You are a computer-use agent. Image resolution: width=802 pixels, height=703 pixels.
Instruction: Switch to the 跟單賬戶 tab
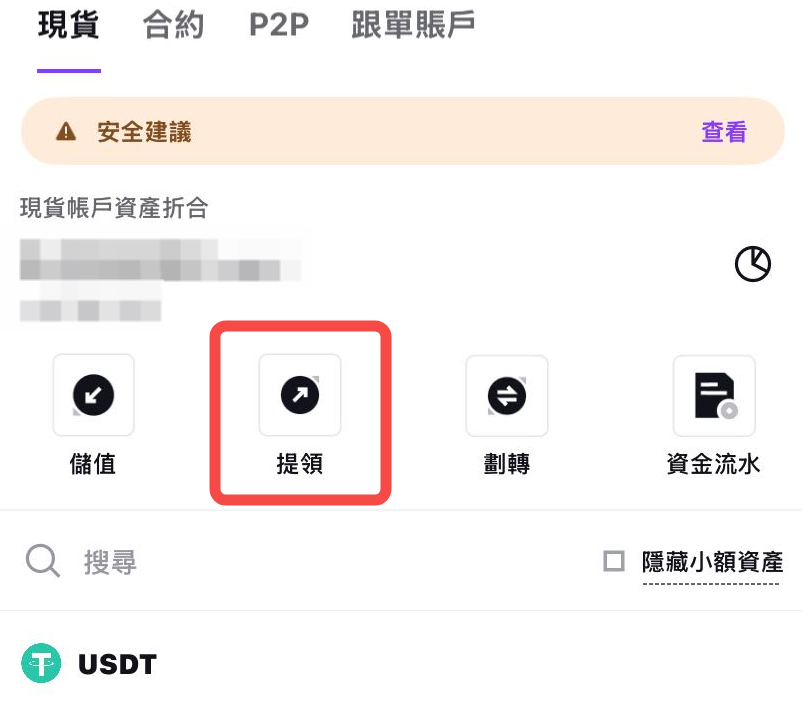tap(413, 25)
